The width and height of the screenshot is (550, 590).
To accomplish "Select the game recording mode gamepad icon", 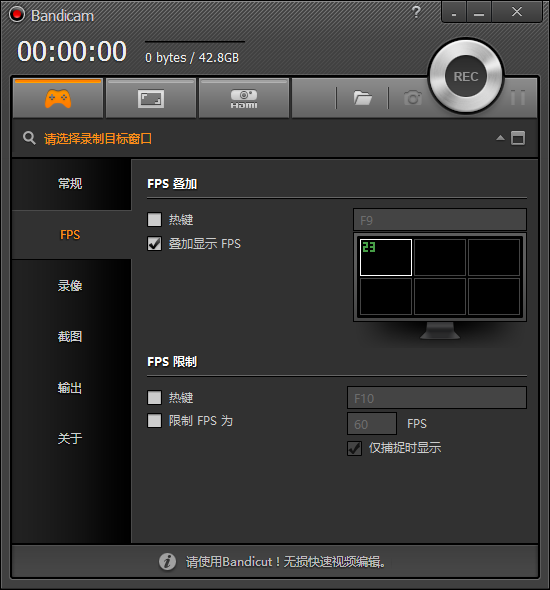I will (58, 99).
